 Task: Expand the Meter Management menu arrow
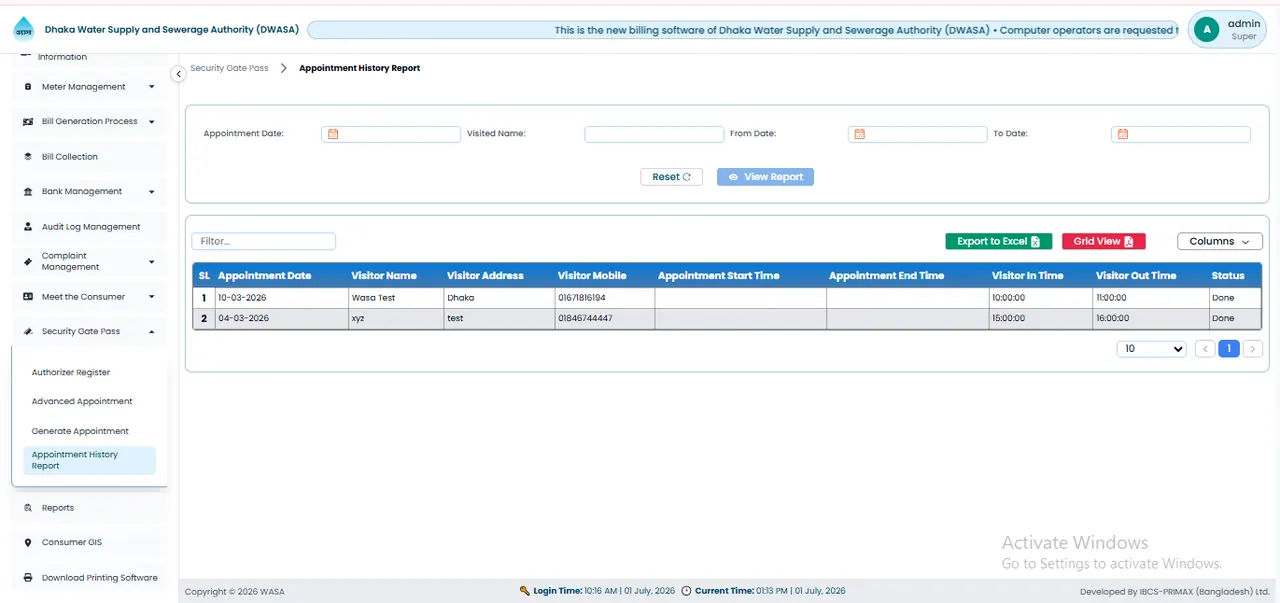pyautogui.click(x=152, y=87)
